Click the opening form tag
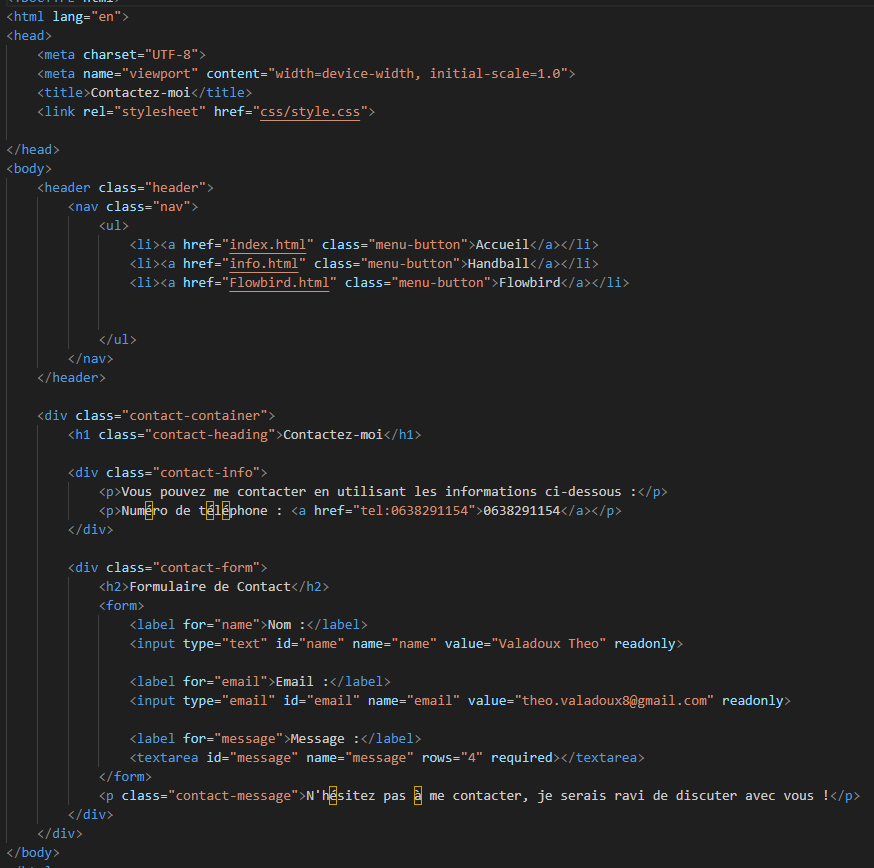The width and height of the screenshot is (874, 868). tap(122, 605)
